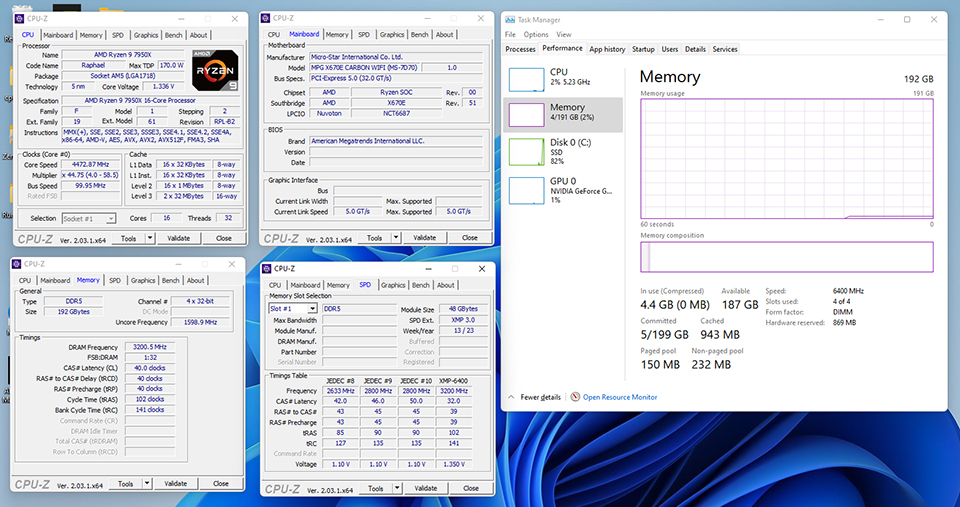
Task: Click the Memory composition bar
Action: (787, 257)
